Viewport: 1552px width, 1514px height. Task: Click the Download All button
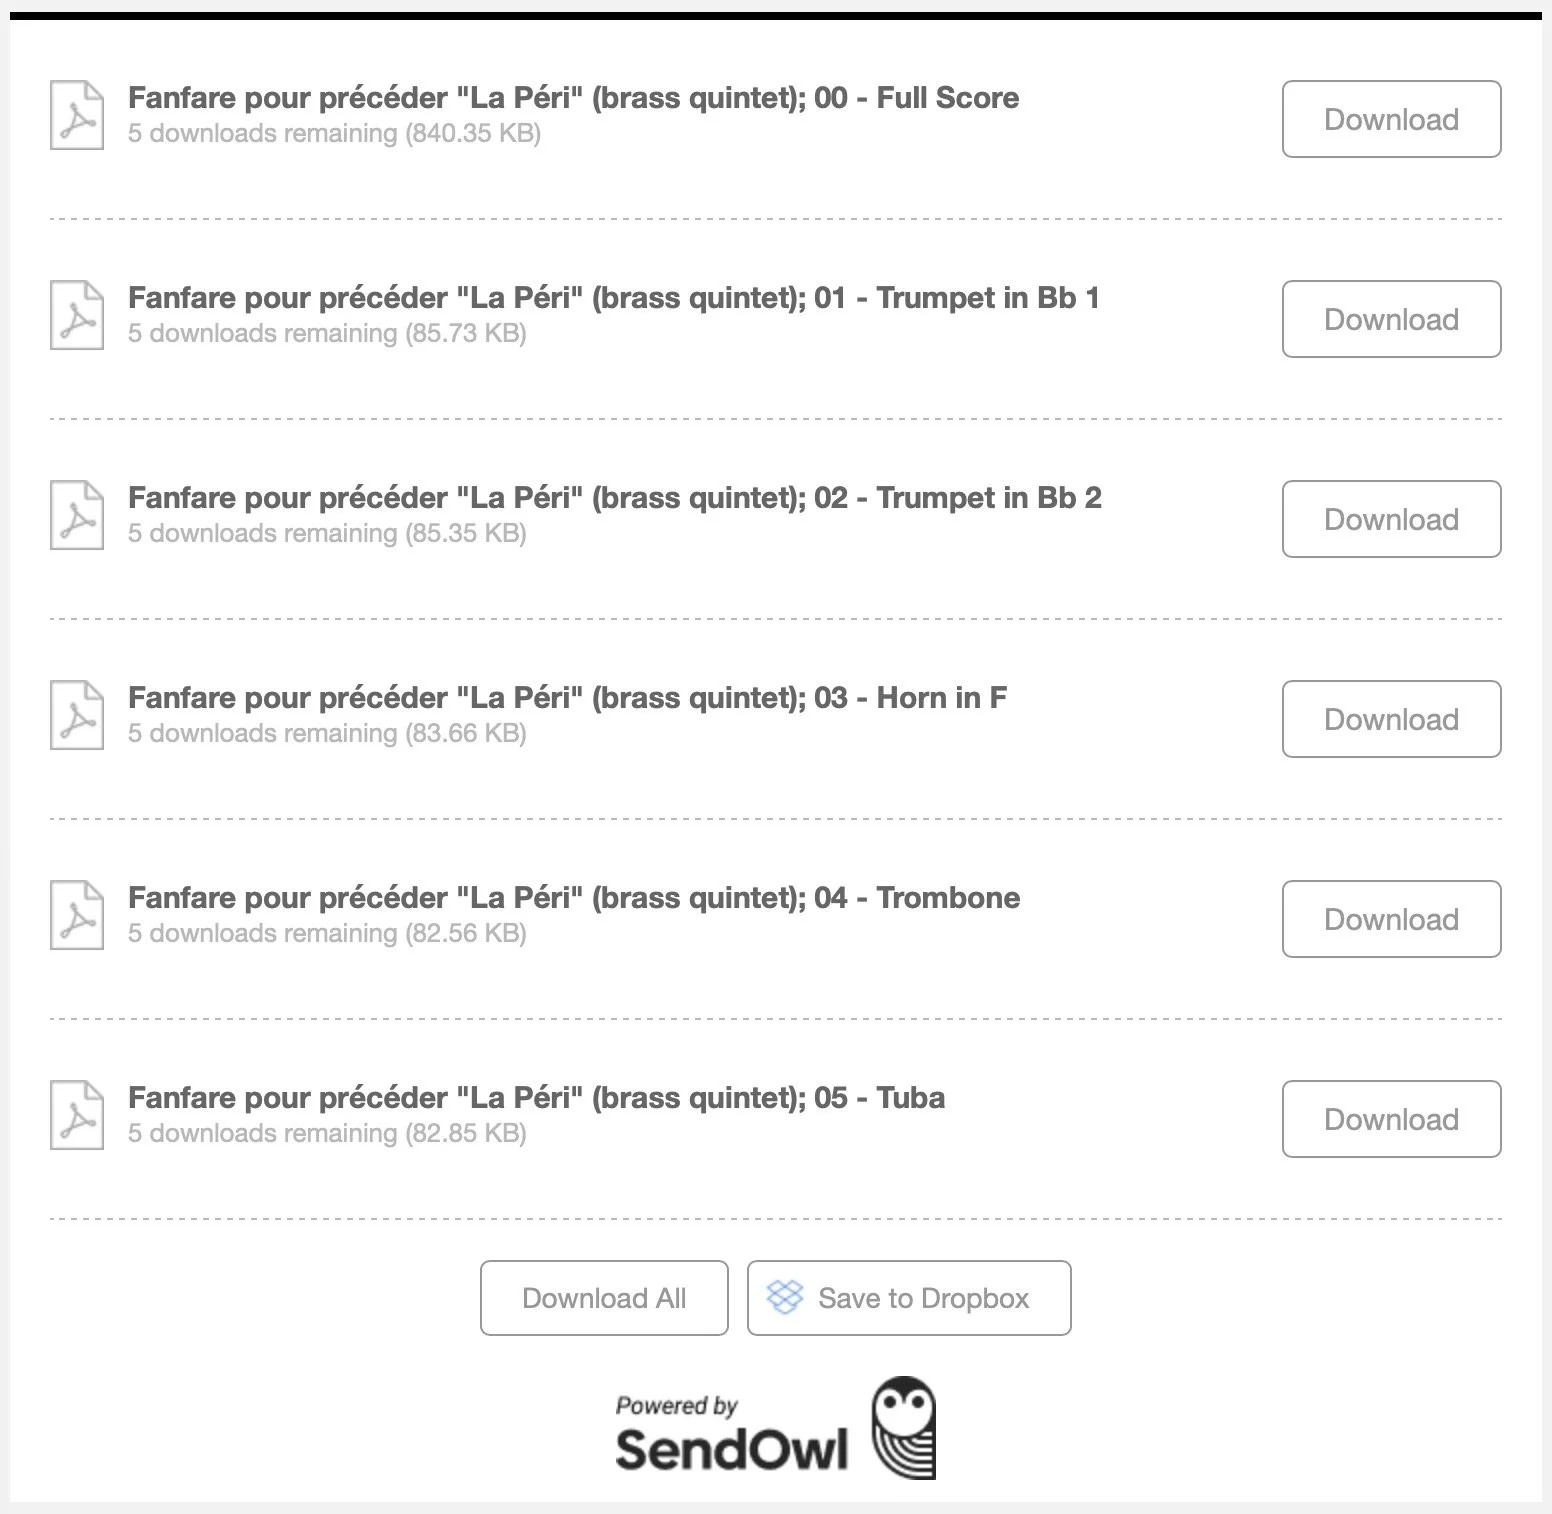coord(604,1298)
